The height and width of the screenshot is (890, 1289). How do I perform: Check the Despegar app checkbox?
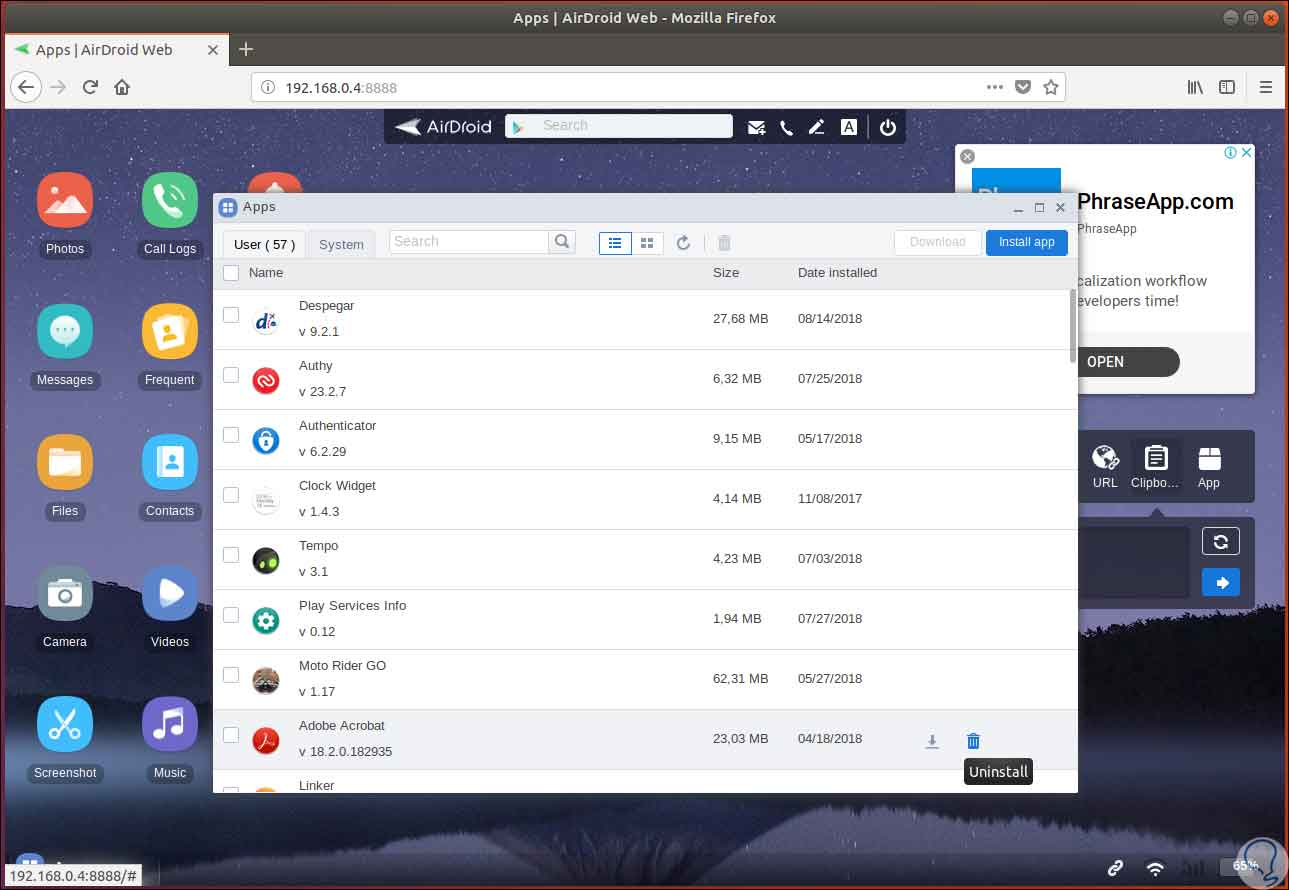231,315
